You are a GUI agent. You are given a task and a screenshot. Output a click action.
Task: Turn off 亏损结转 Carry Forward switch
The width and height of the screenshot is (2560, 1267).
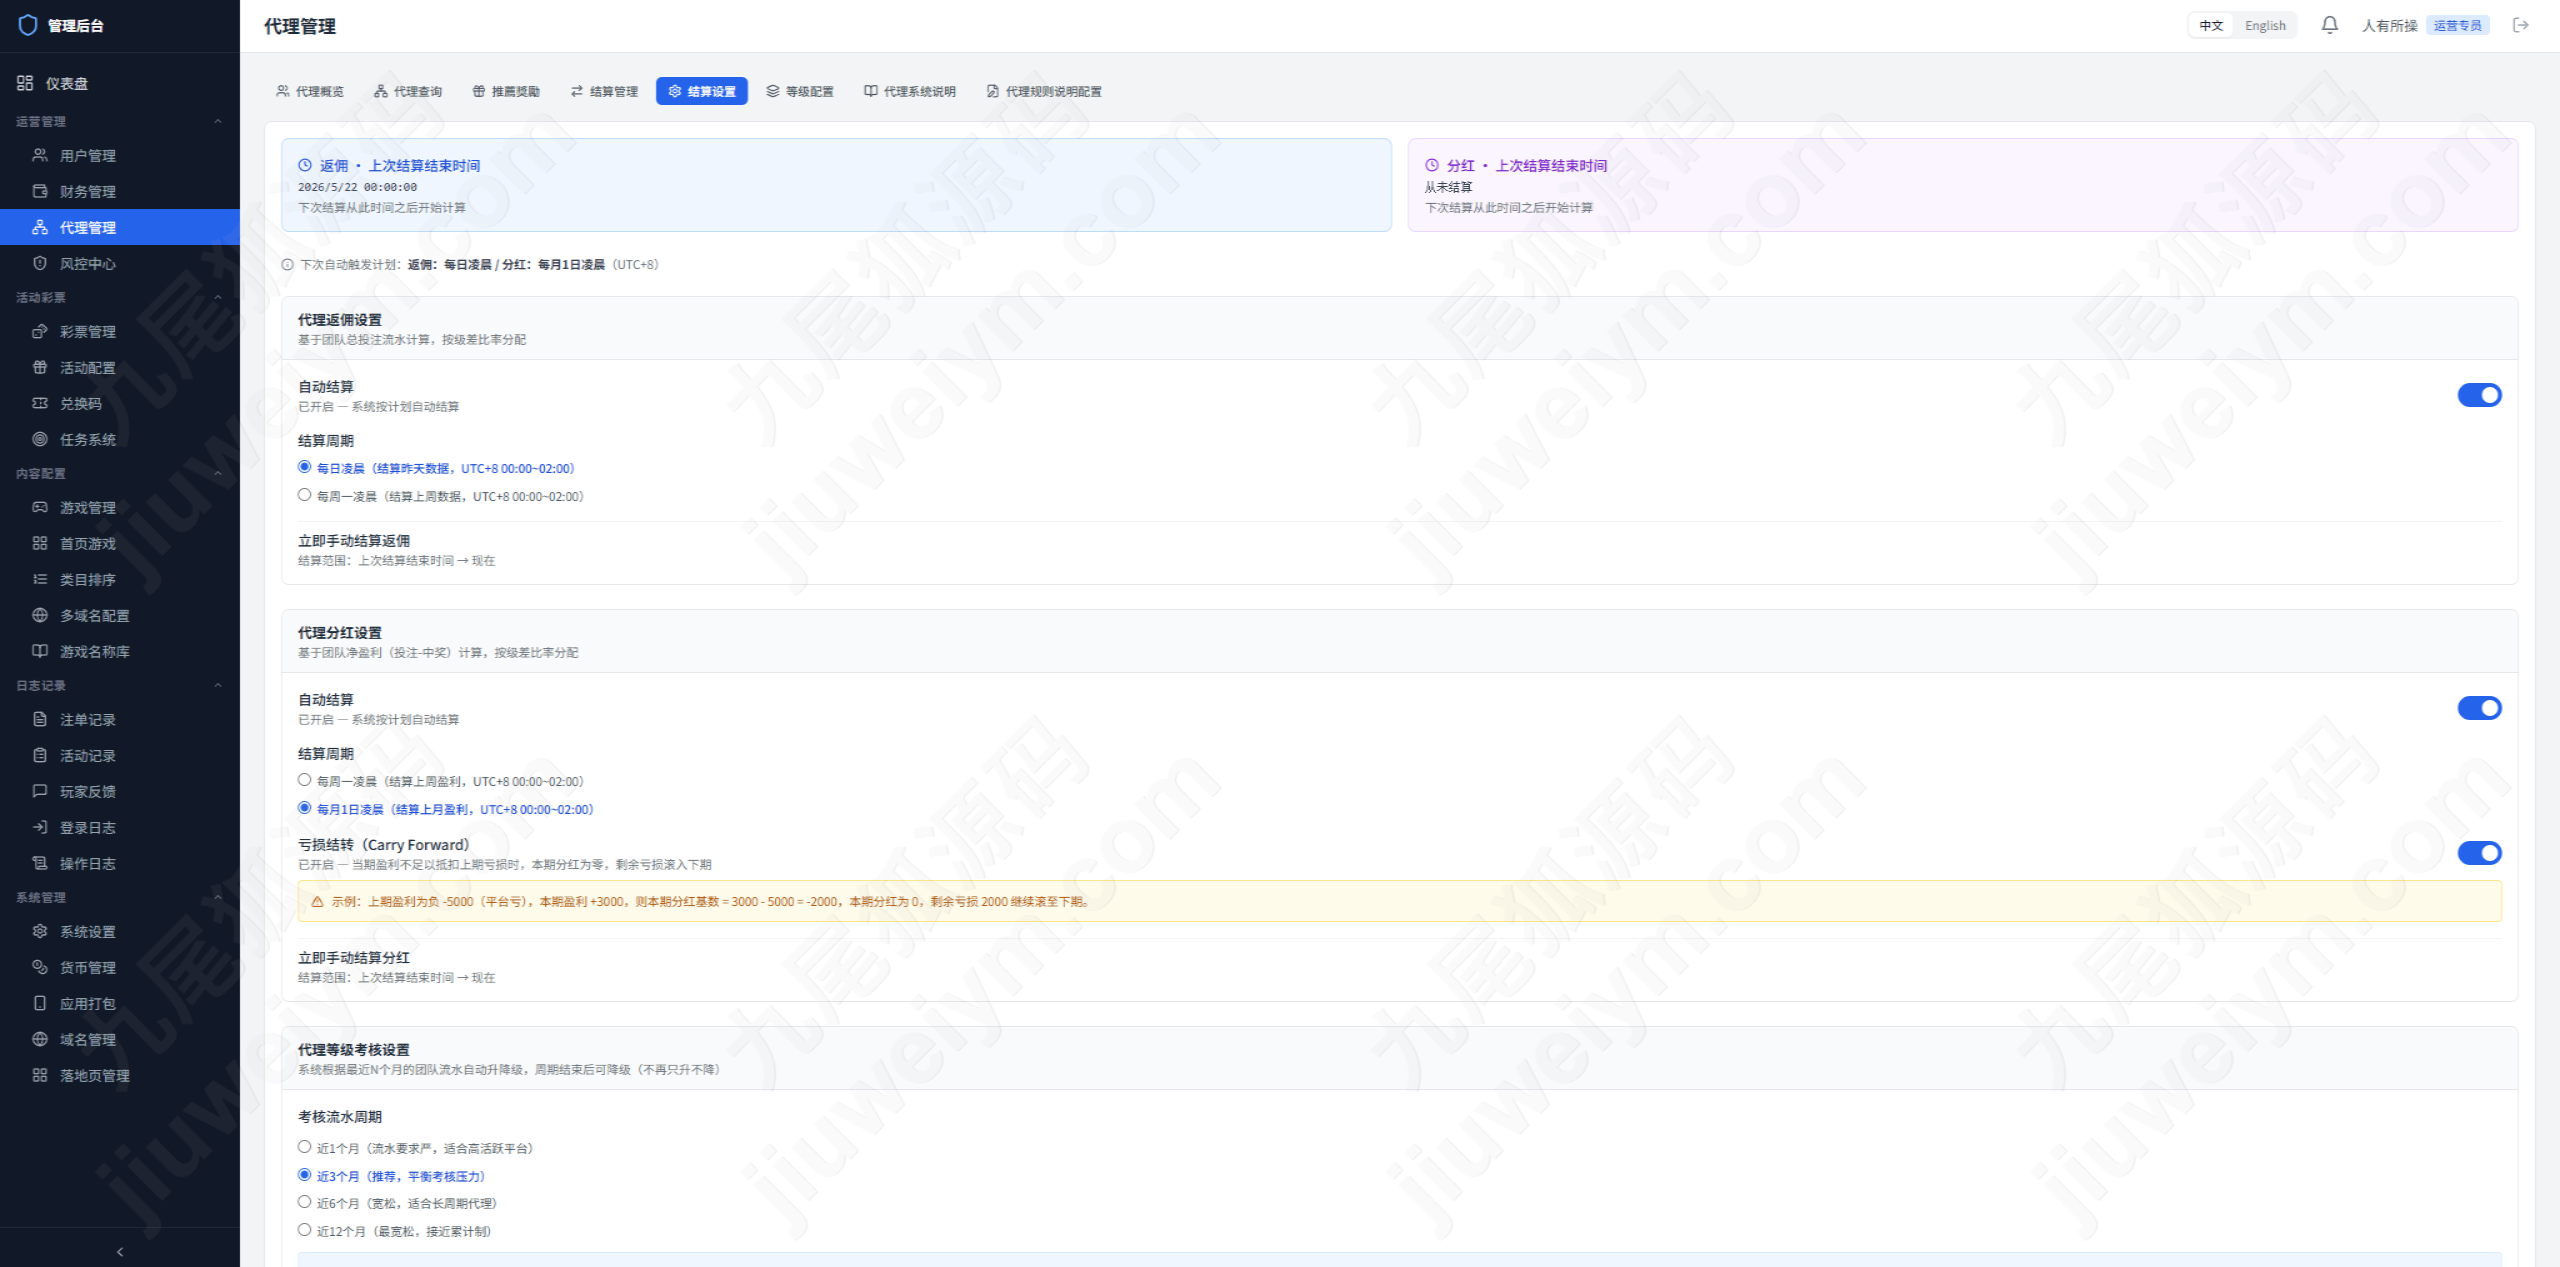2479,853
